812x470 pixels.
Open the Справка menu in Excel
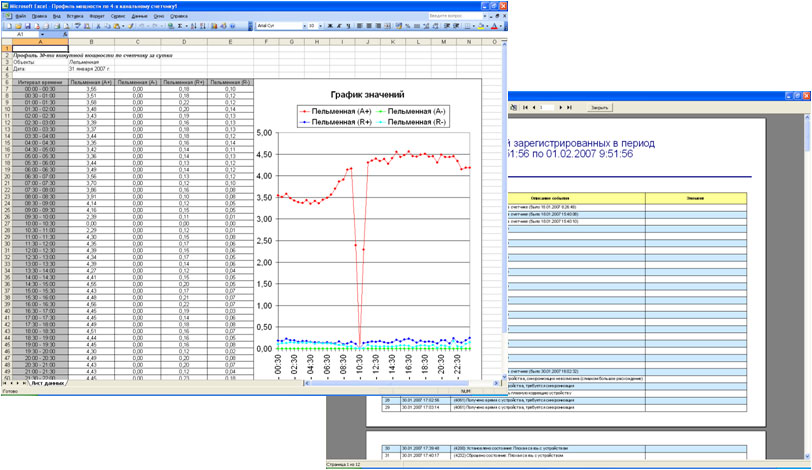[x=179, y=16]
